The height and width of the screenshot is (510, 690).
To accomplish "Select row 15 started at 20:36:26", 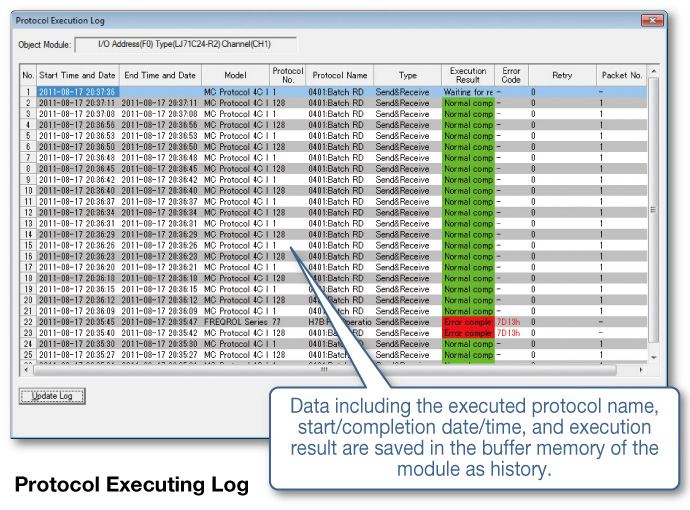I will coord(333,245).
